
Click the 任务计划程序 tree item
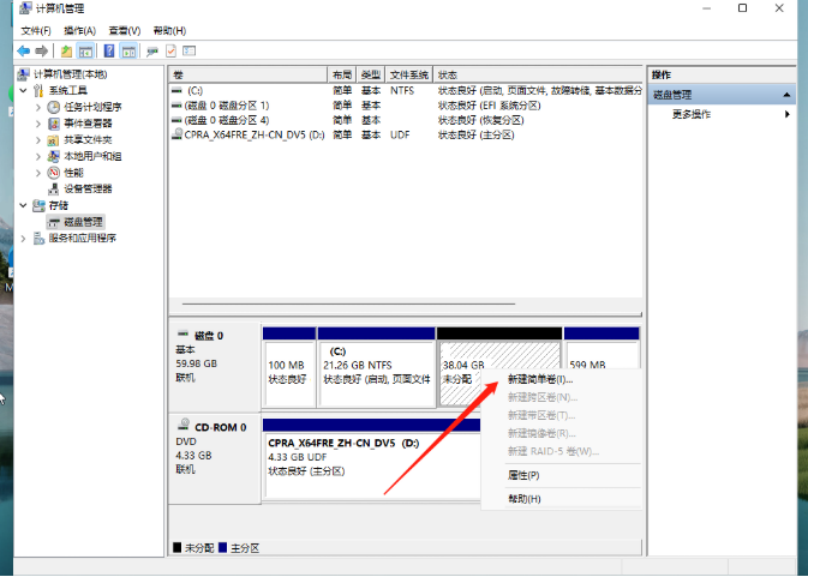click(92, 107)
